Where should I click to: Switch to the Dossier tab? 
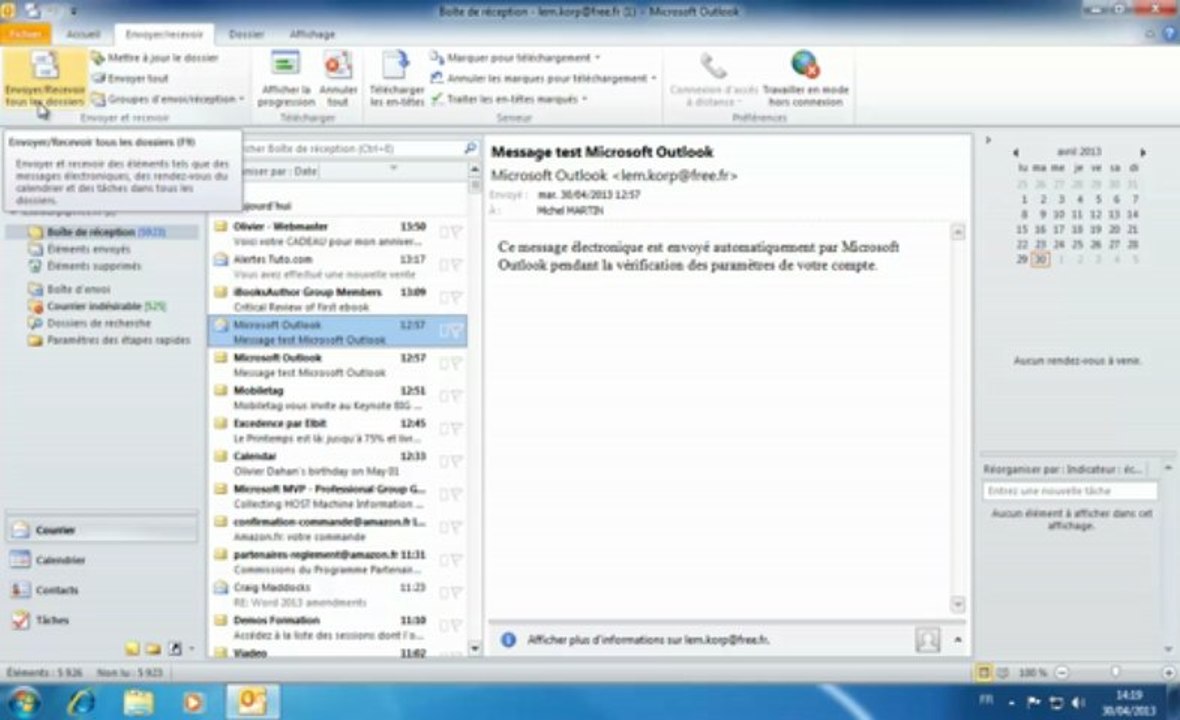pos(246,34)
